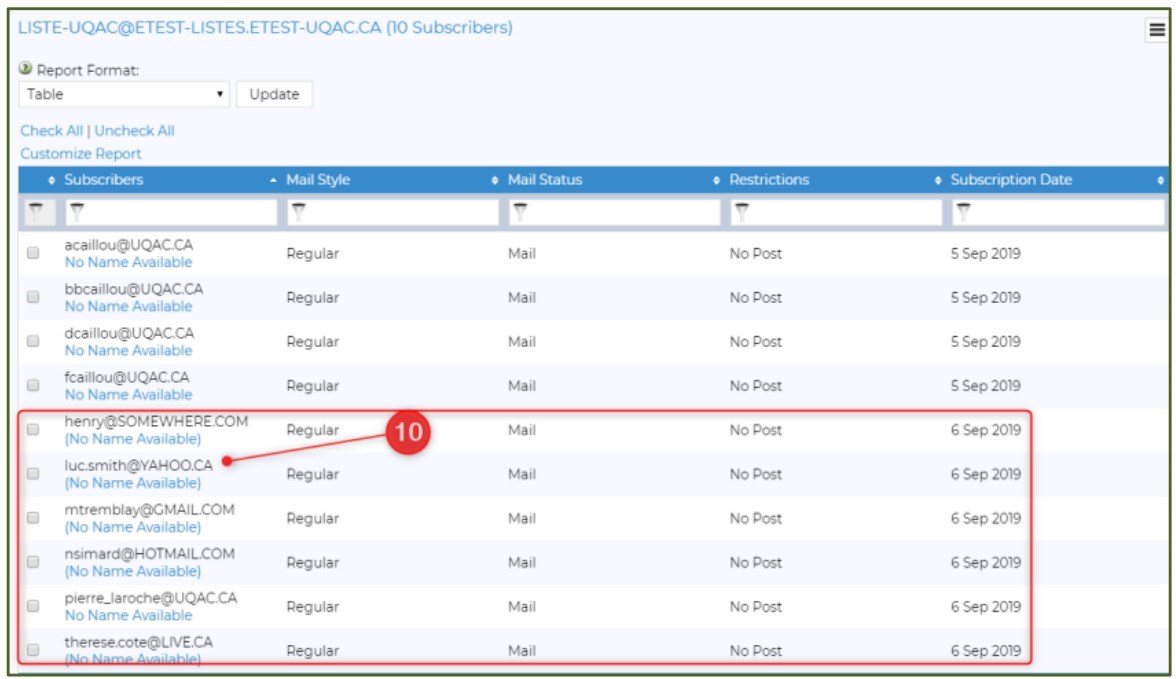Check the box for acaillou@UQAC.CA
The height and width of the screenshot is (679, 1176).
(33, 254)
